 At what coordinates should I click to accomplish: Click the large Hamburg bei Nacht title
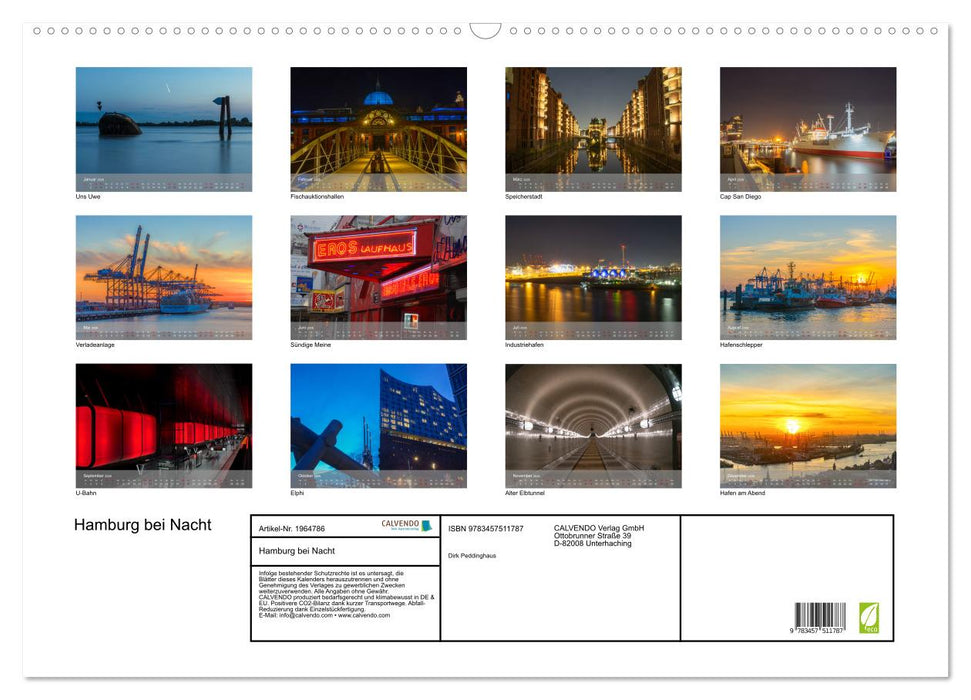tap(143, 525)
